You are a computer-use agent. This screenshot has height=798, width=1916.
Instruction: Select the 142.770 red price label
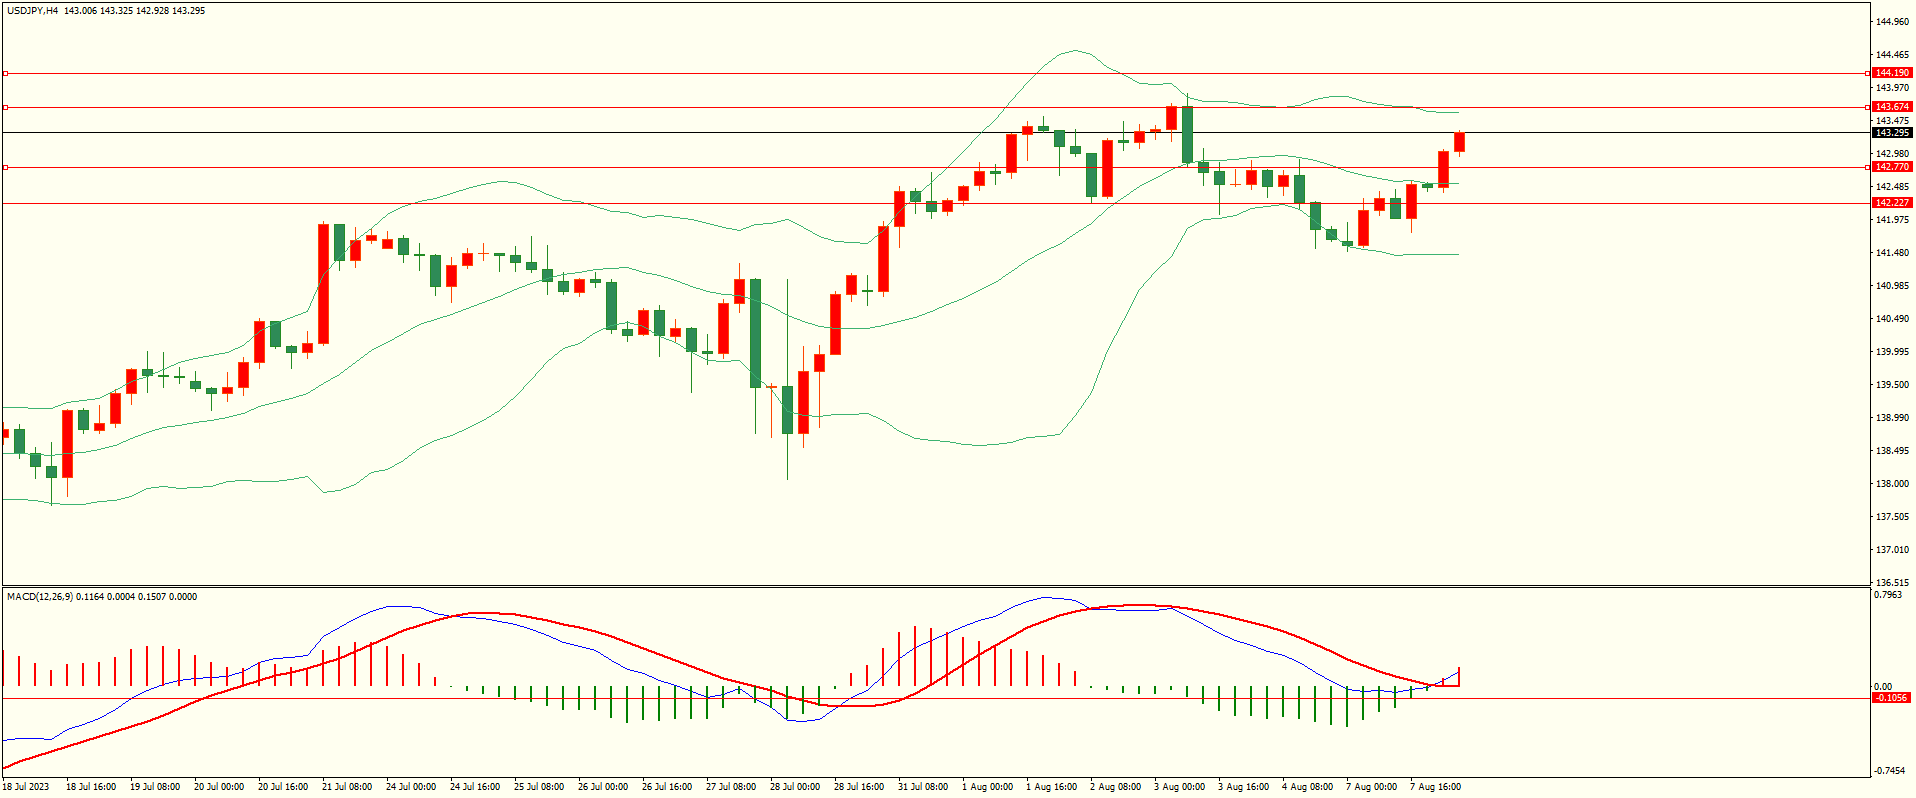pyautogui.click(x=1892, y=167)
